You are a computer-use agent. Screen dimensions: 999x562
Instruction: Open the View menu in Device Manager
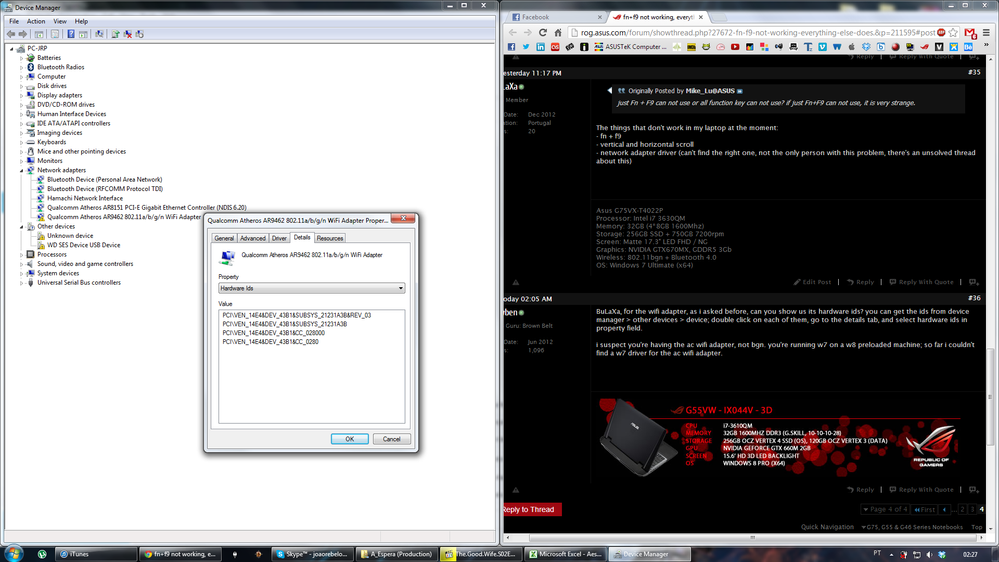60,21
